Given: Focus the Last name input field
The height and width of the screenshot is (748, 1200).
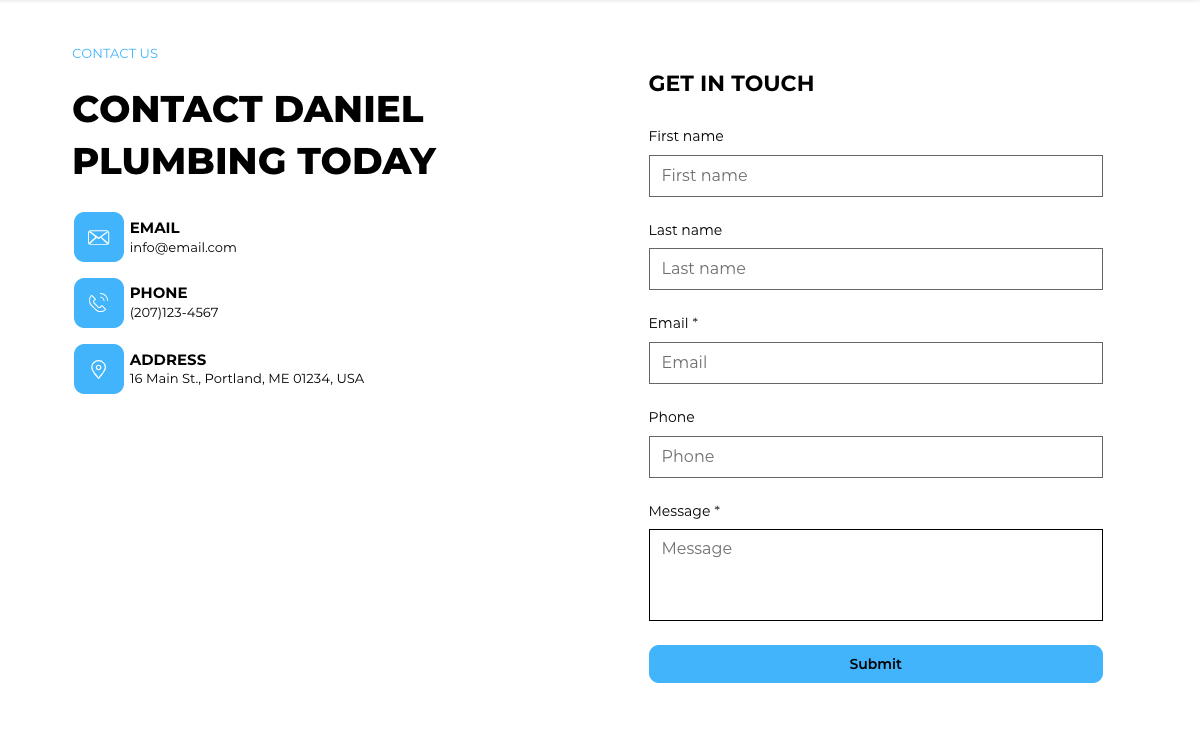Looking at the screenshot, I should coord(876,269).
